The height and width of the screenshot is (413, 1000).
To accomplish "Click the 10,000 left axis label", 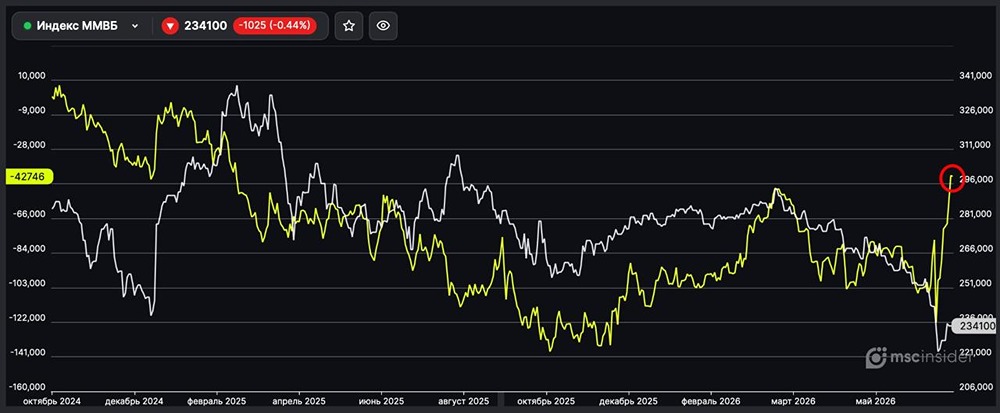I will (x=34, y=76).
